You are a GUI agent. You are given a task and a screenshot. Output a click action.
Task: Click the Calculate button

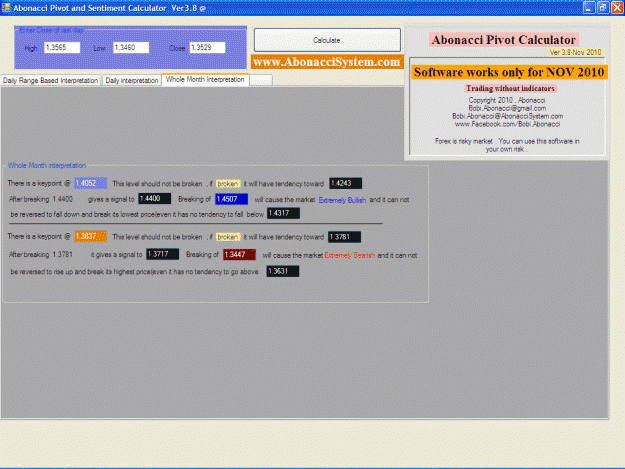click(x=327, y=40)
